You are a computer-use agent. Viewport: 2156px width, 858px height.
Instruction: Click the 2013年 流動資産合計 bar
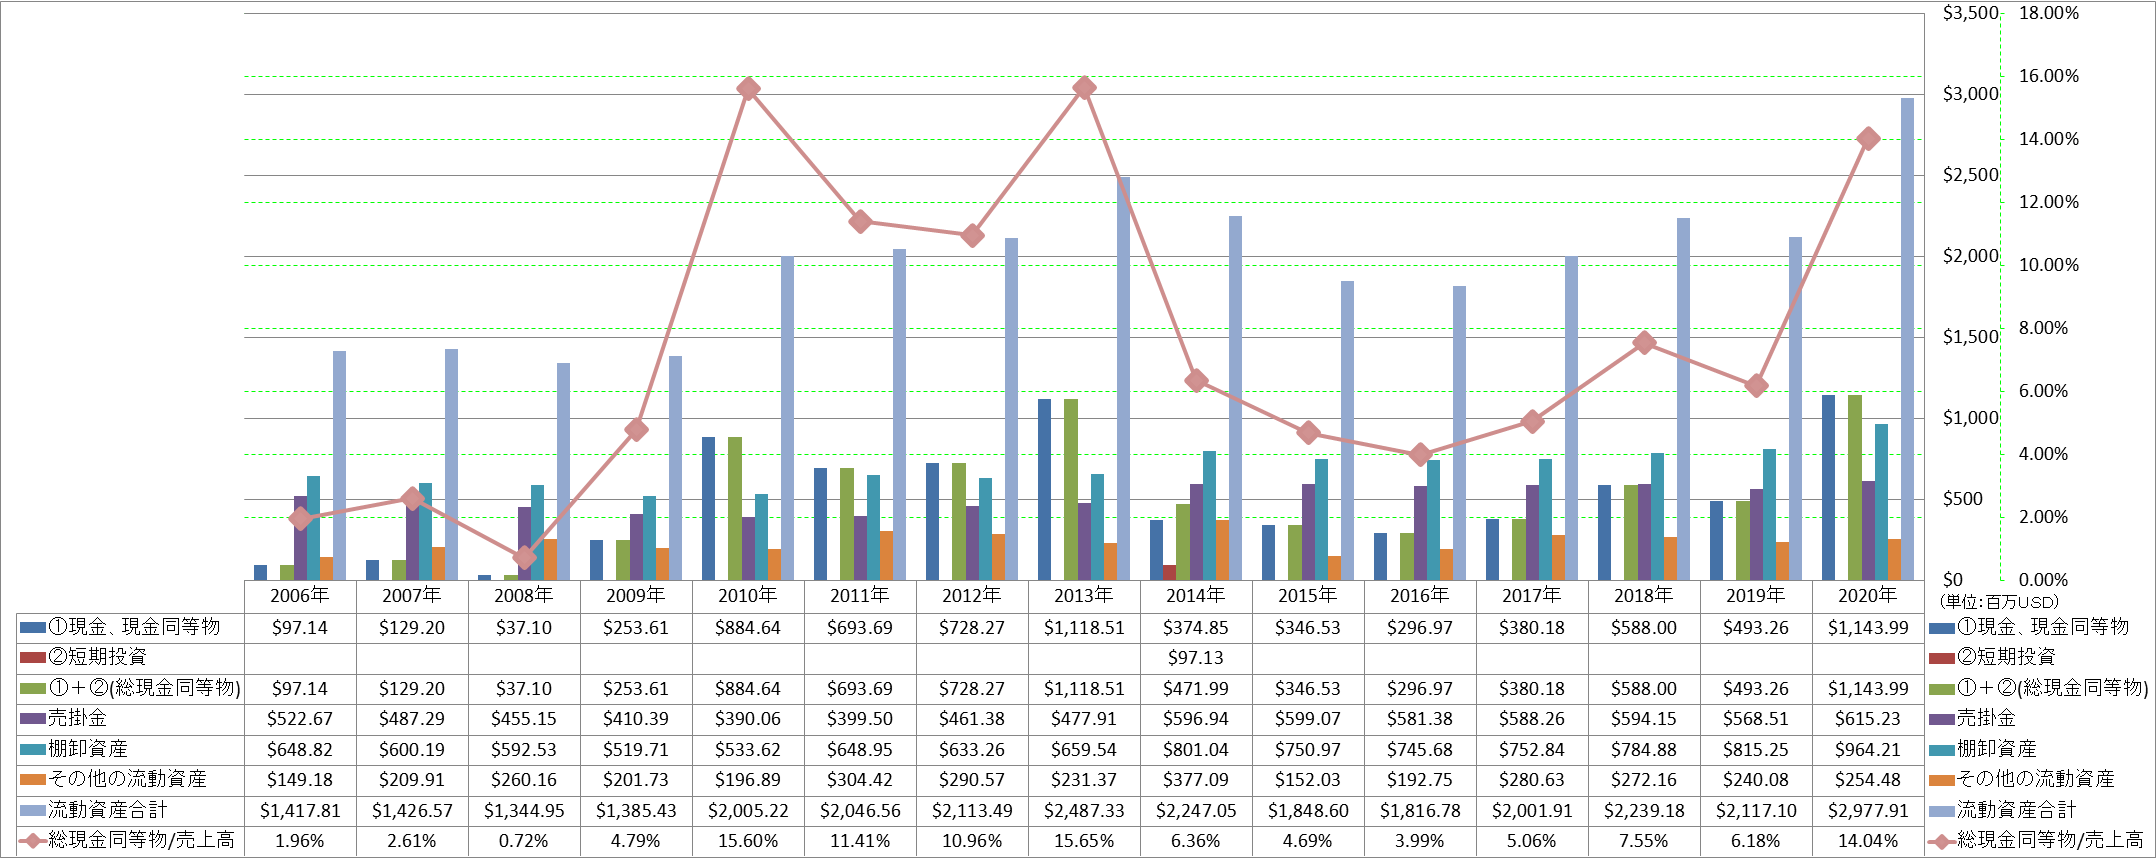coord(1123,379)
